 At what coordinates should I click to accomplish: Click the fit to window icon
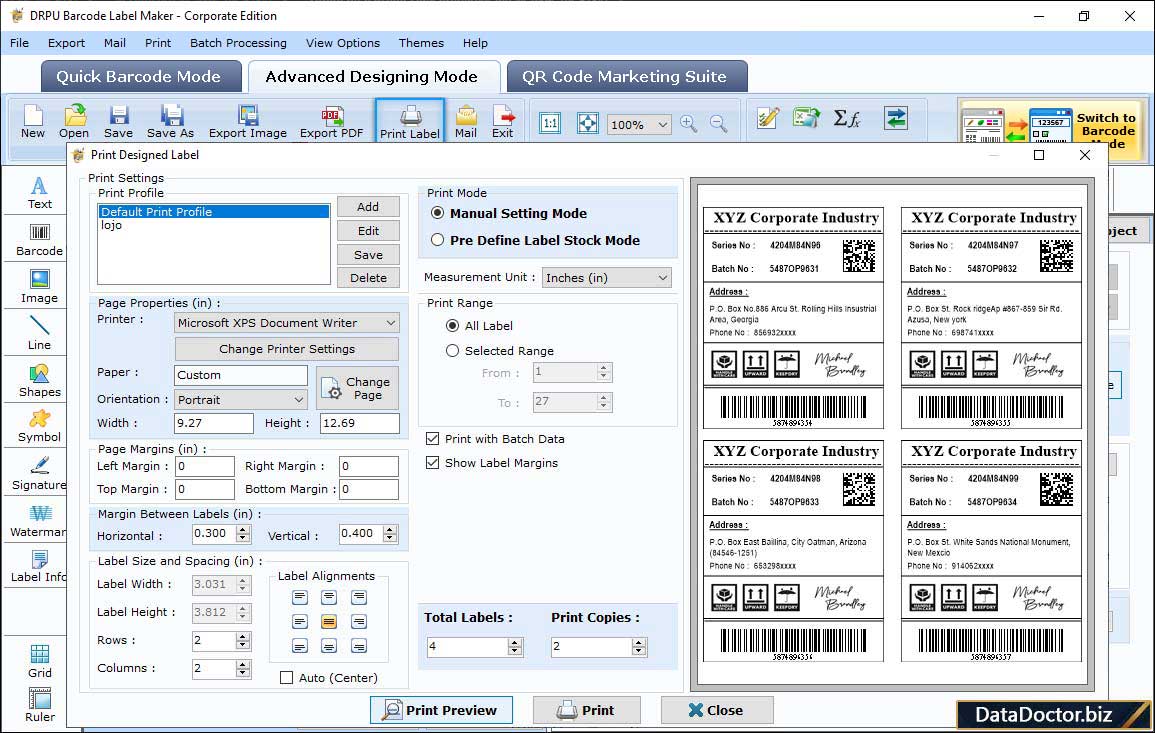(587, 123)
